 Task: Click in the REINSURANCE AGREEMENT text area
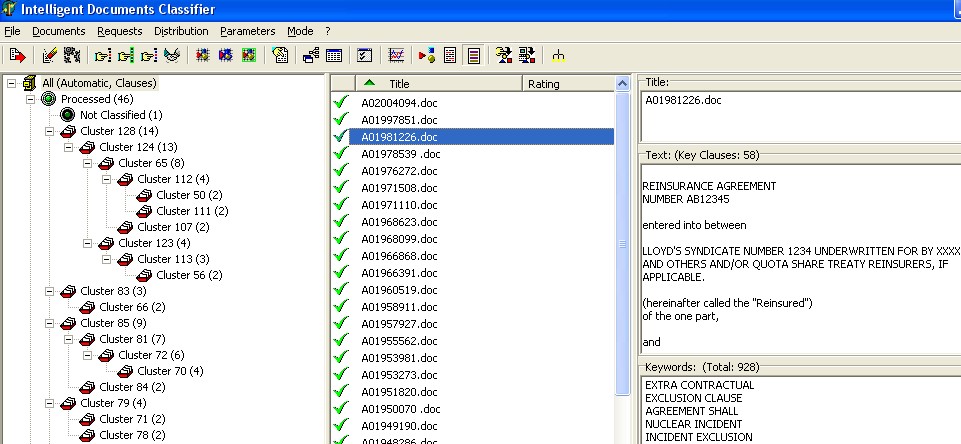[802, 258]
